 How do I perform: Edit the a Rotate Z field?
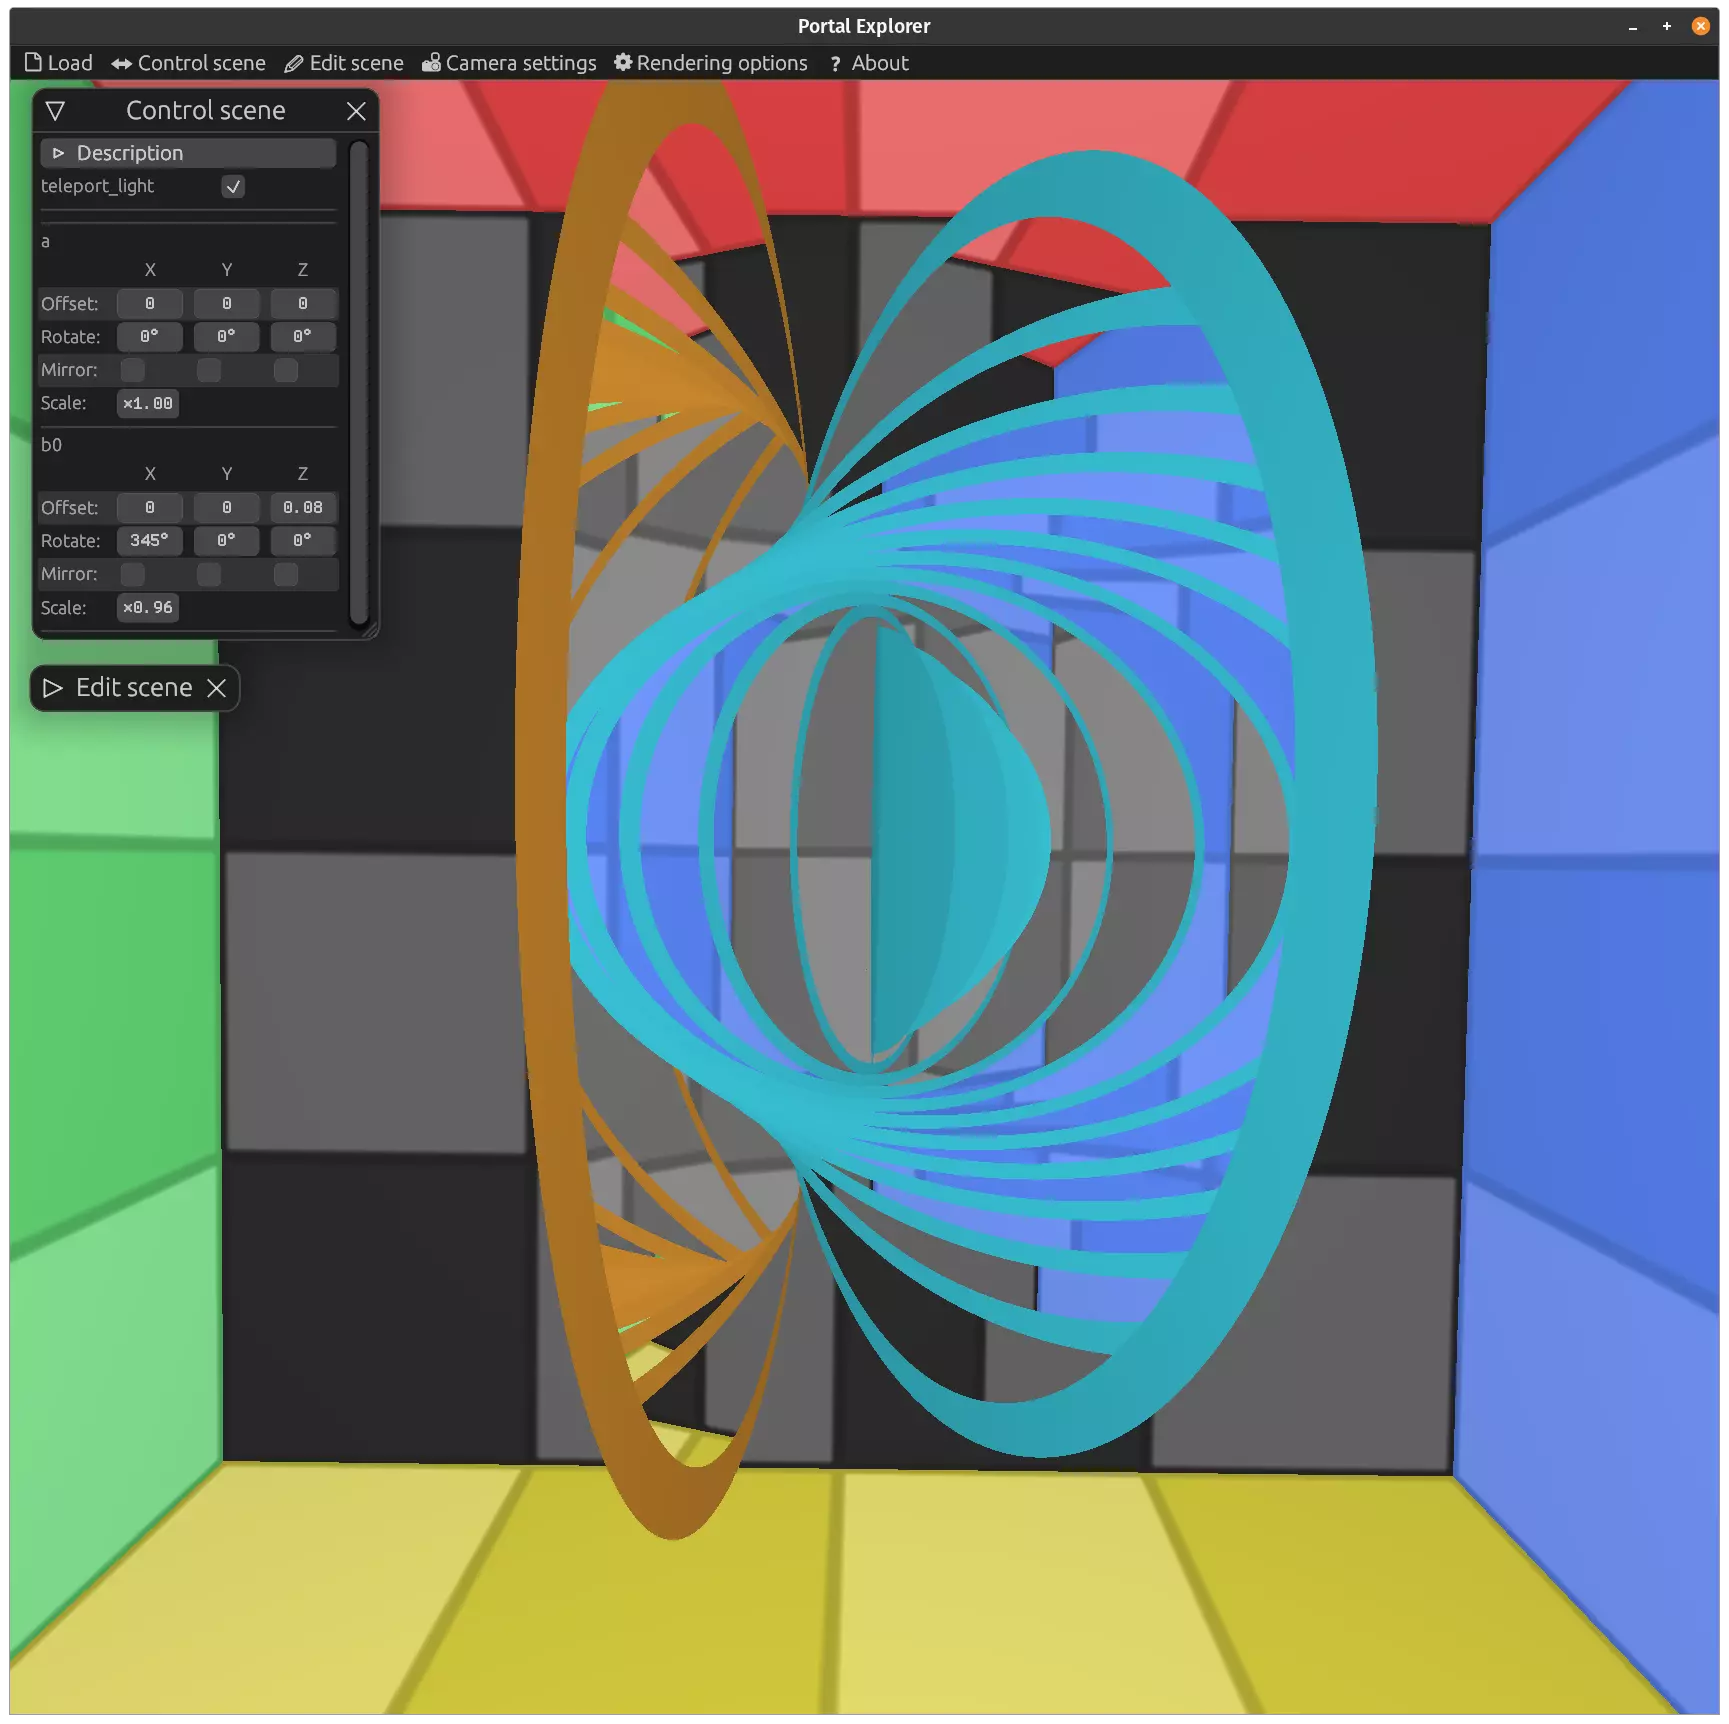point(303,337)
